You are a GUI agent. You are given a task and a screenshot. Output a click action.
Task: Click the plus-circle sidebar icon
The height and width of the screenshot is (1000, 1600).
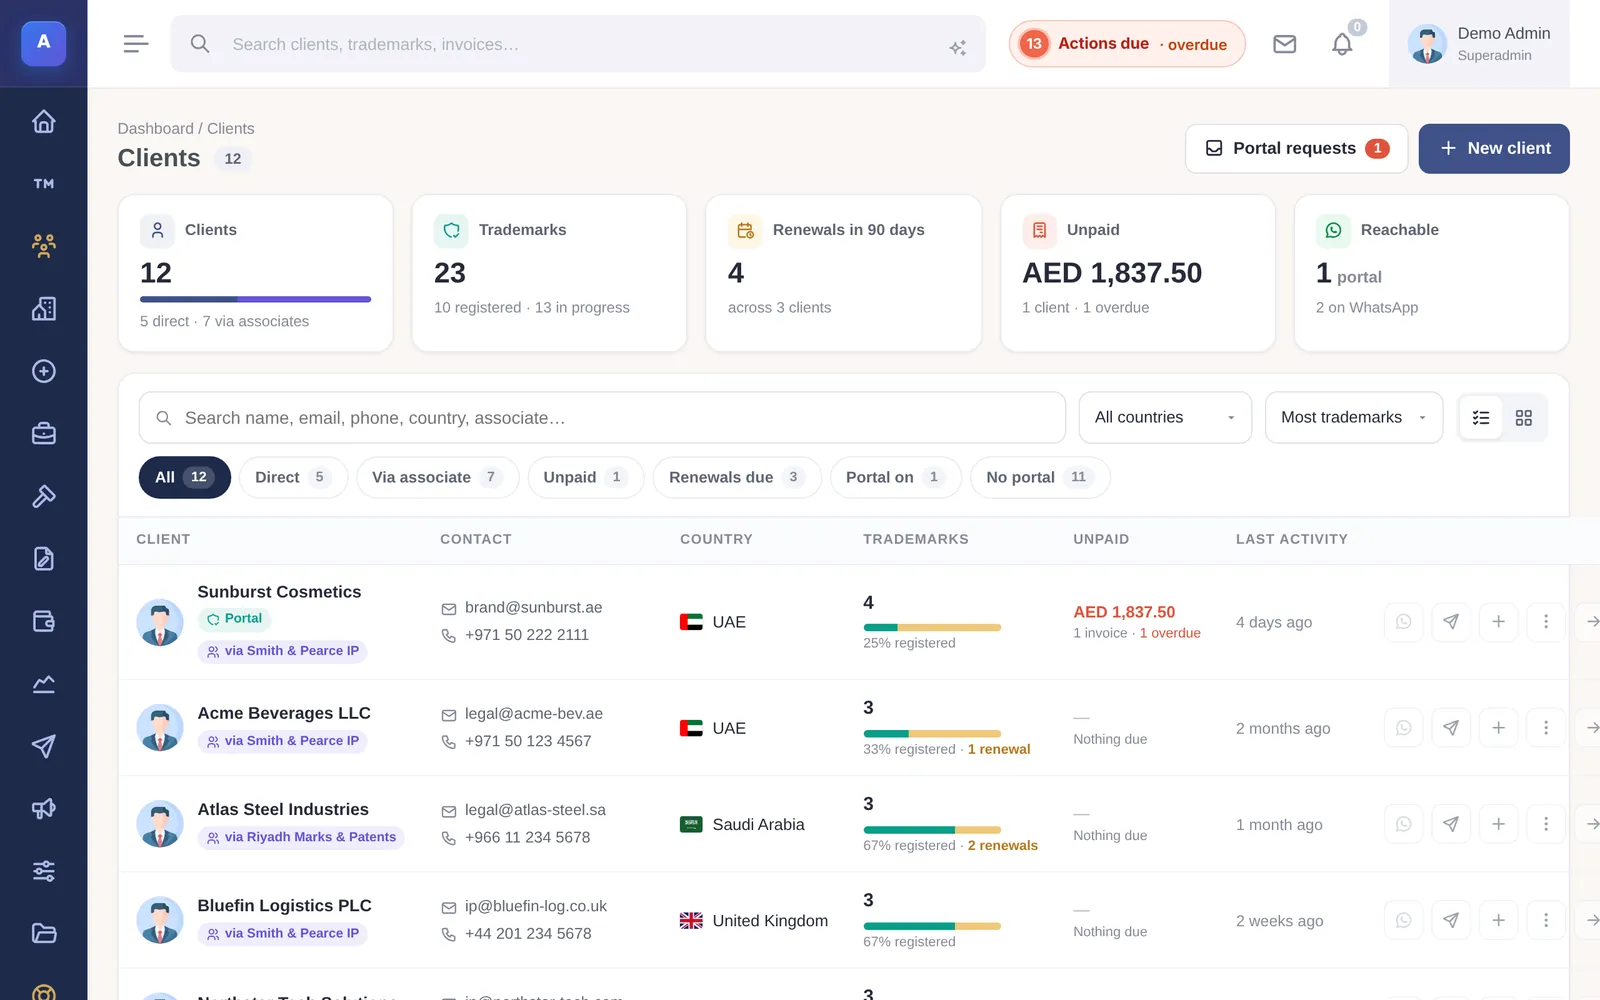click(x=43, y=371)
